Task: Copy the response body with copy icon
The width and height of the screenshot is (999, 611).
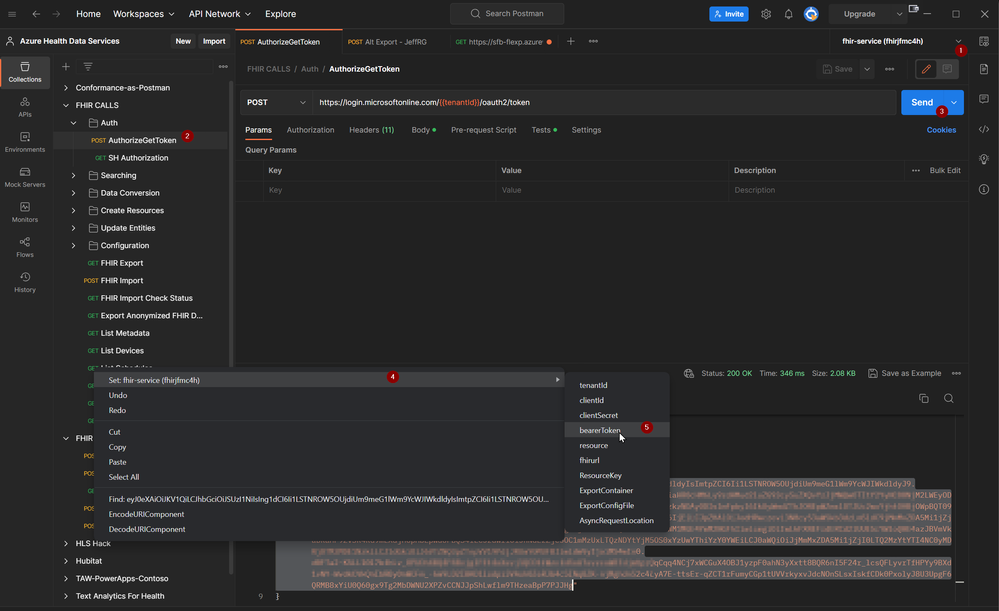Action: (924, 398)
